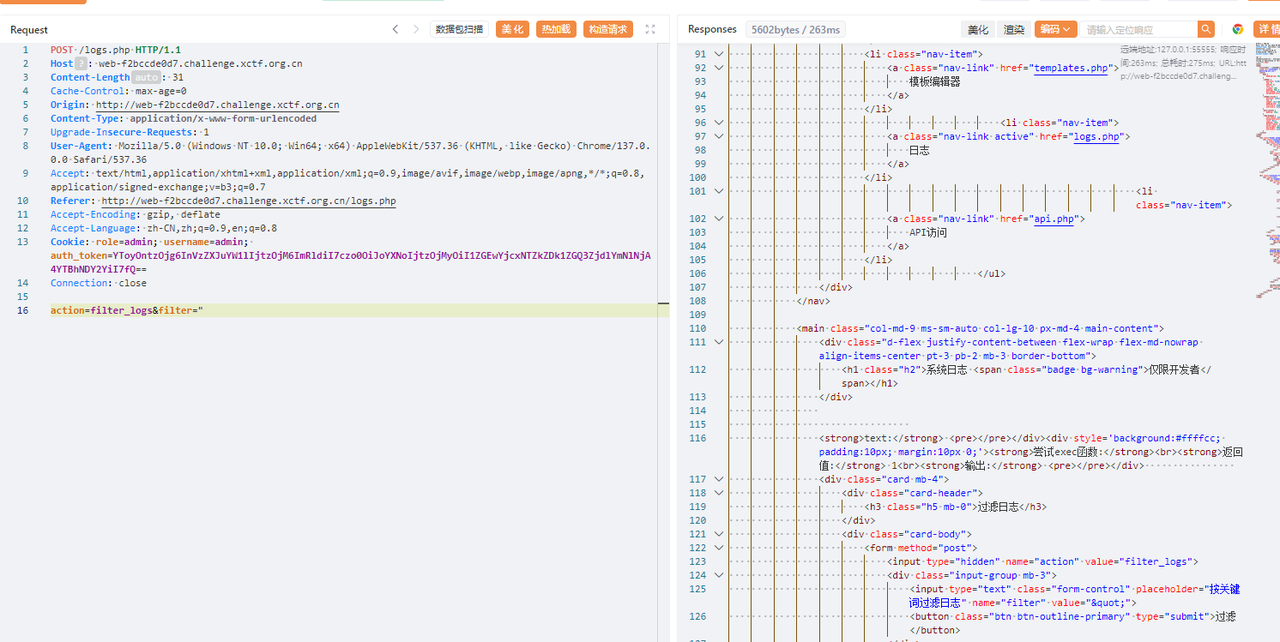Collapse the fold arrow at response line 111
Viewport: 1280px width, 642px height.
pyautogui.click(x=718, y=342)
